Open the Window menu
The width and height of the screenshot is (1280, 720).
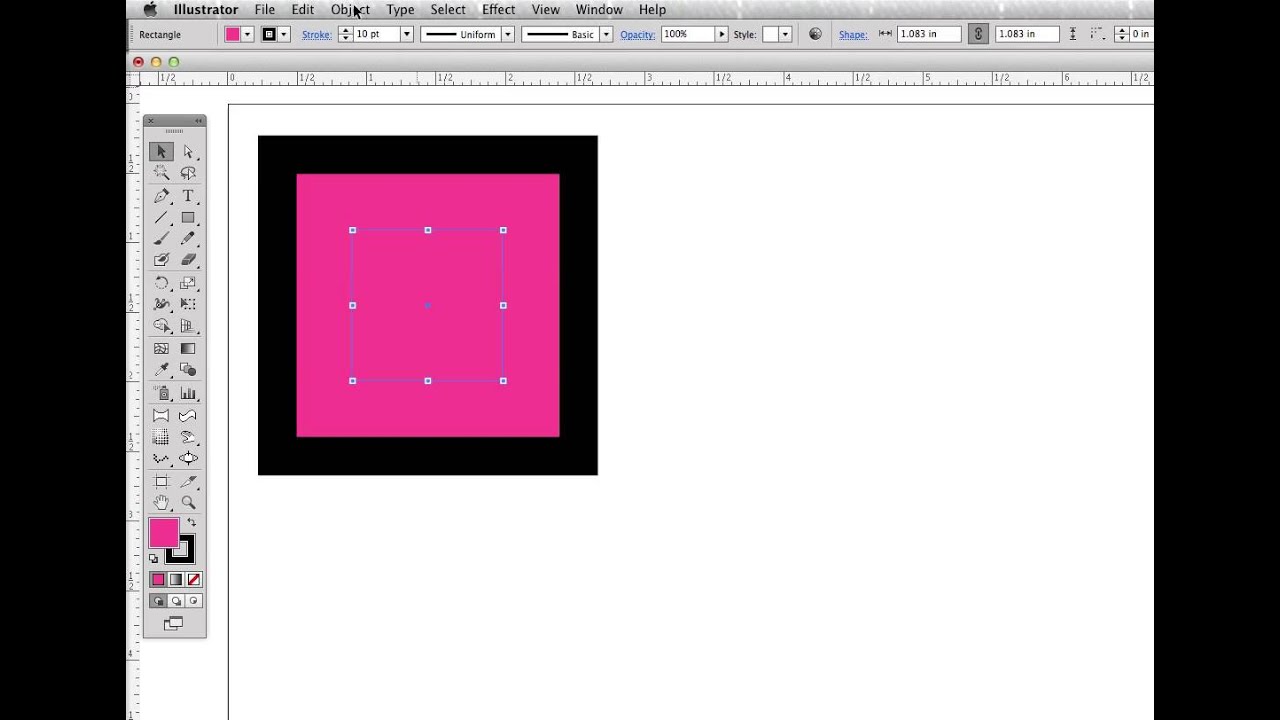[599, 10]
